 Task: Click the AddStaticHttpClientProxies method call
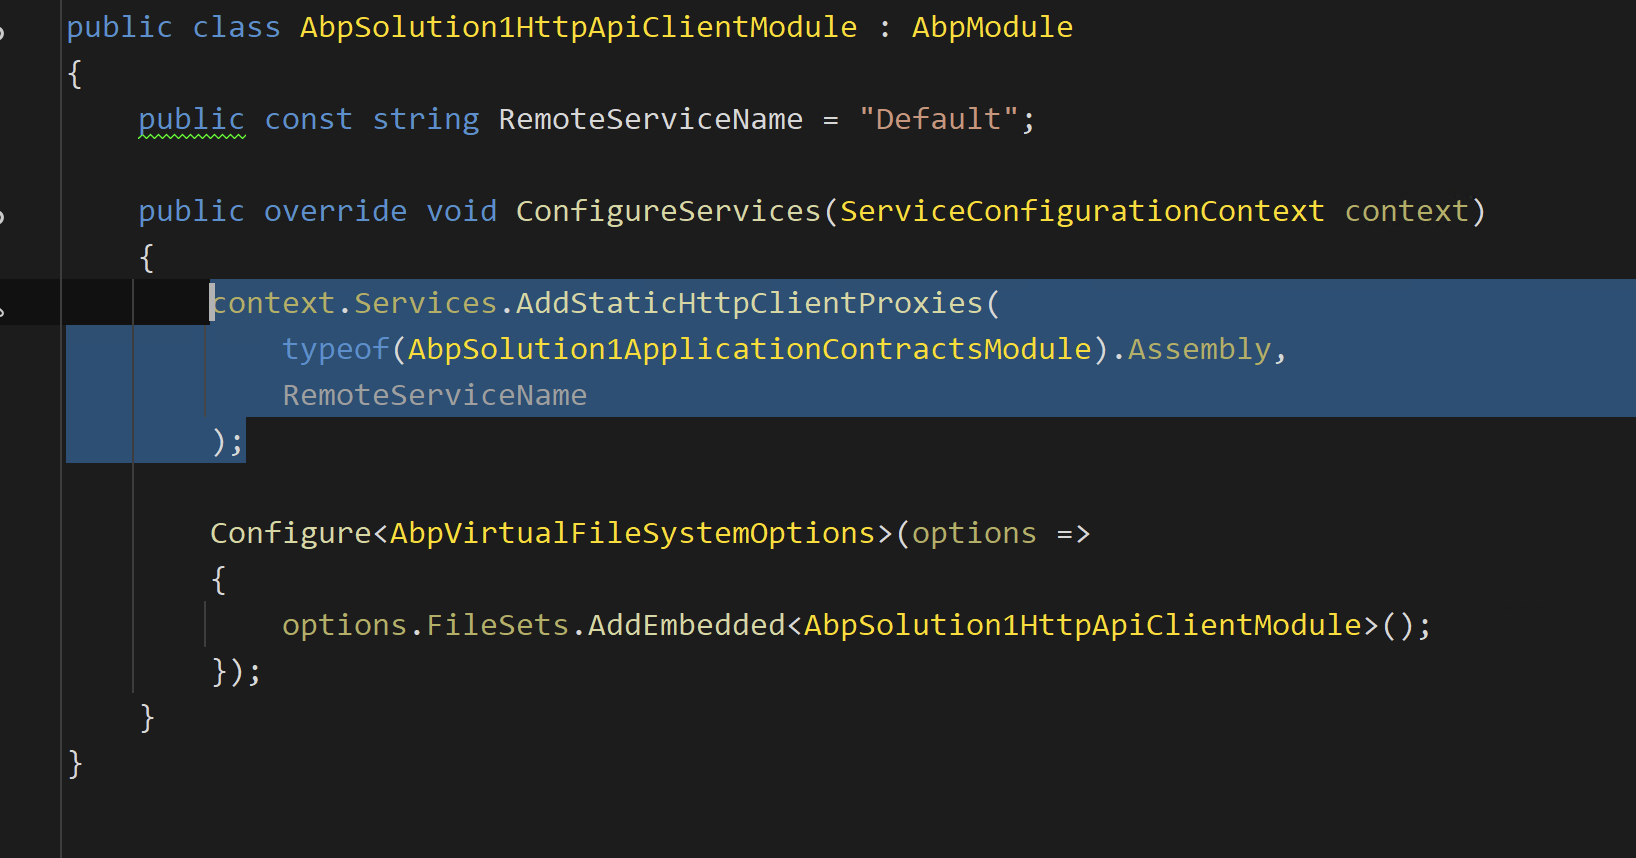(x=750, y=303)
